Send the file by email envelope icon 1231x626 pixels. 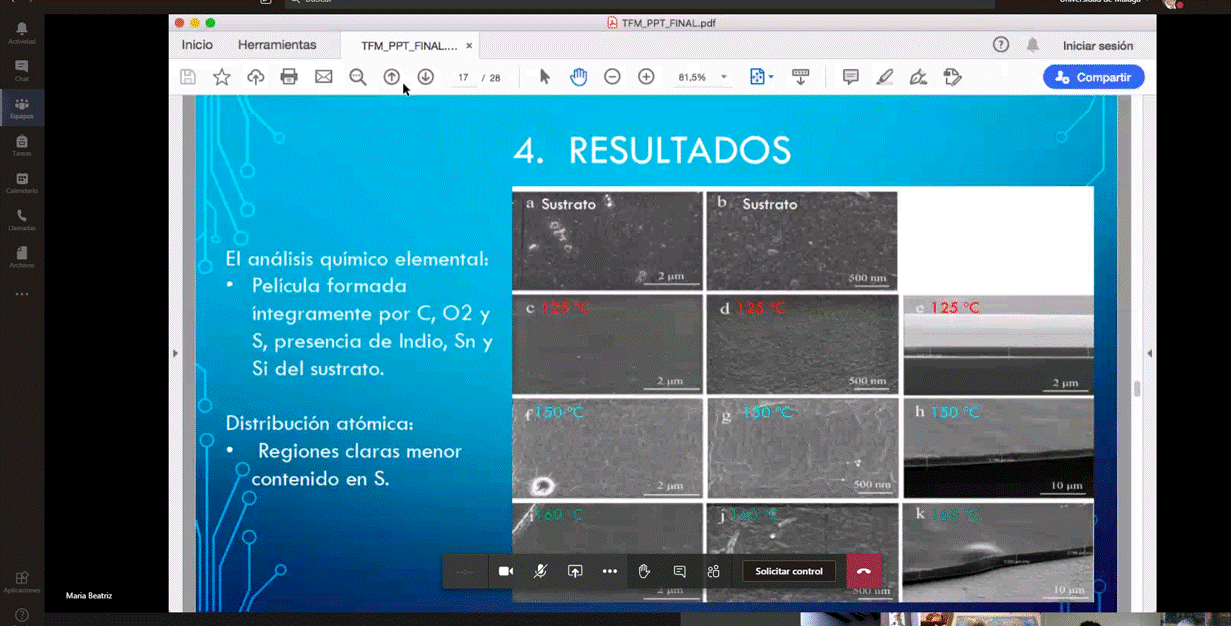point(323,77)
